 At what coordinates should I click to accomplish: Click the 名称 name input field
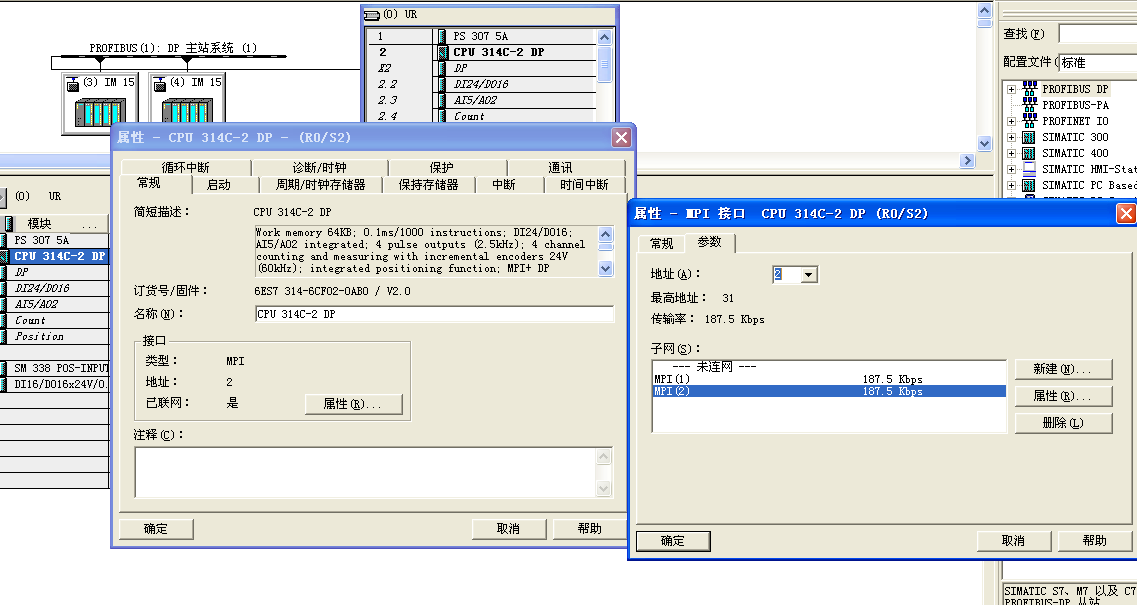(x=434, y=314)
